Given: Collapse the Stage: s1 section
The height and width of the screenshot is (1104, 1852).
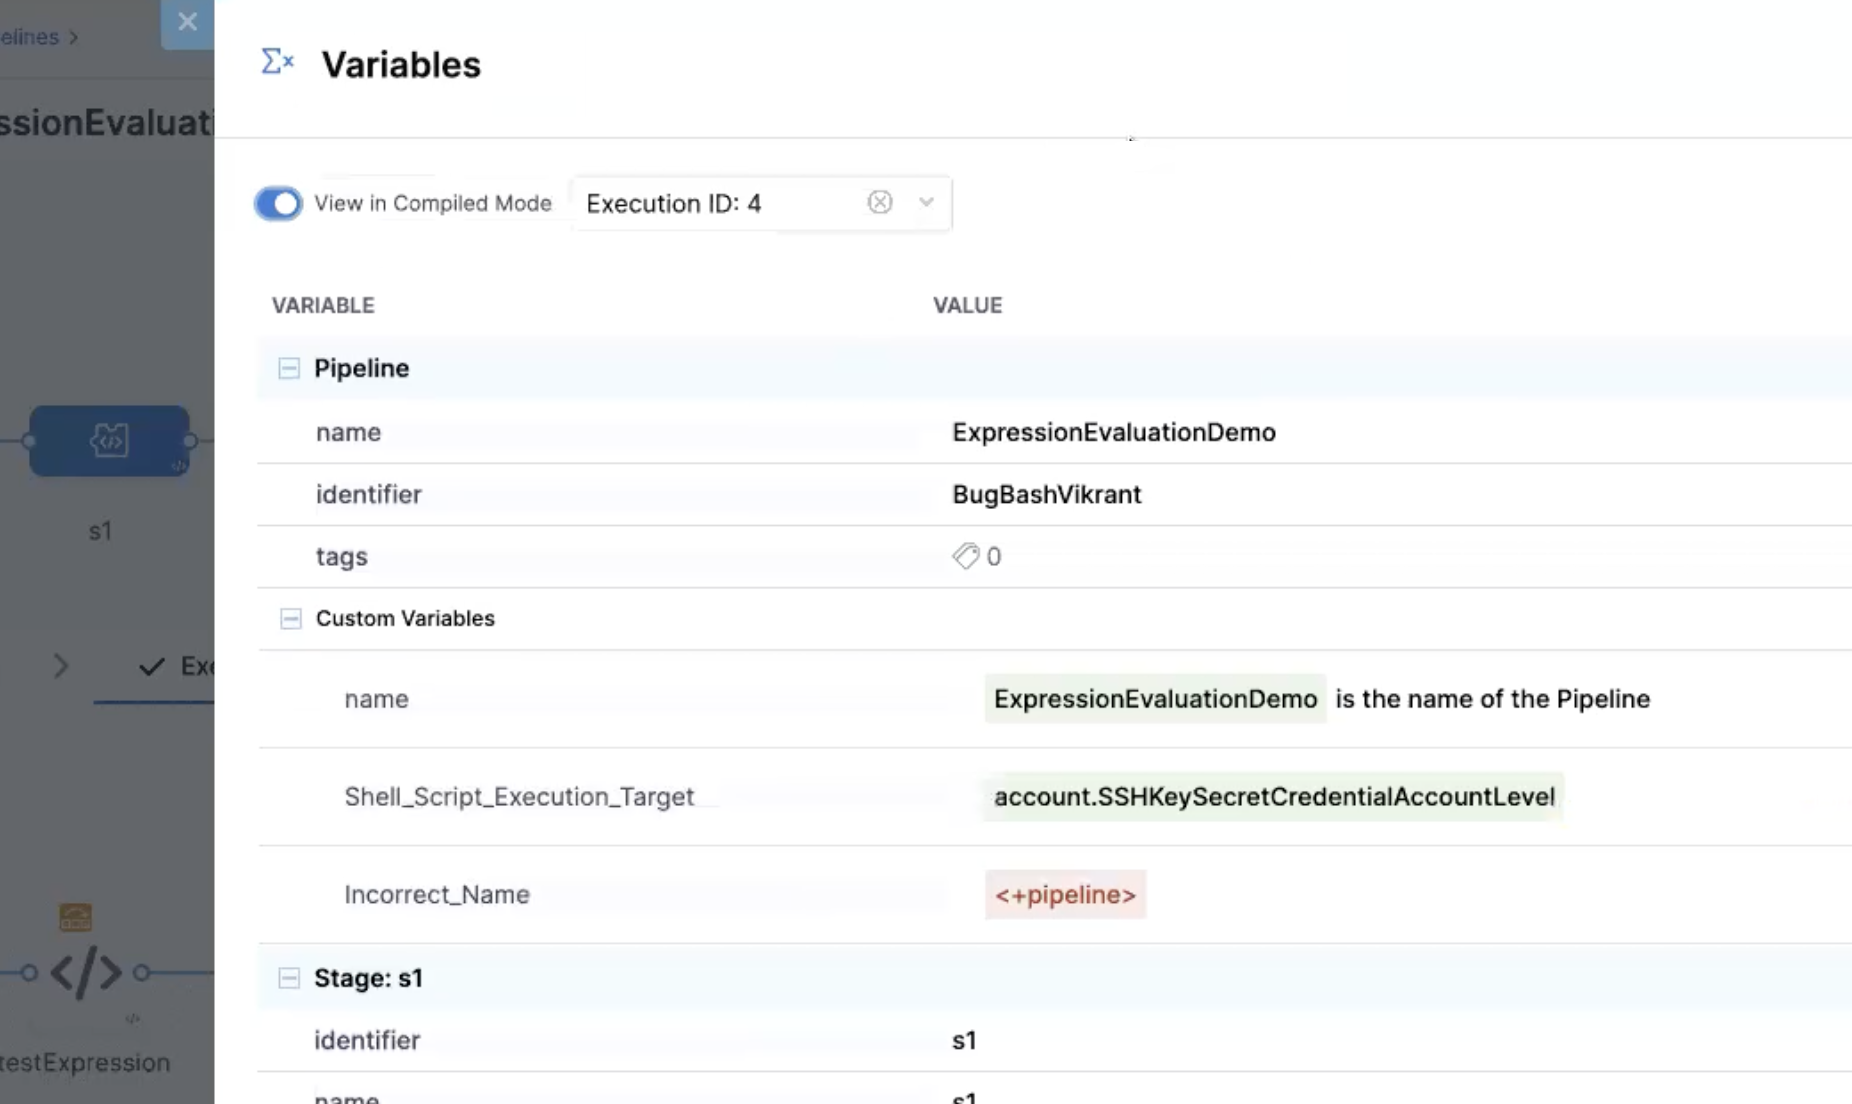Looking at the screenshot, I should [x=289, y=978].
